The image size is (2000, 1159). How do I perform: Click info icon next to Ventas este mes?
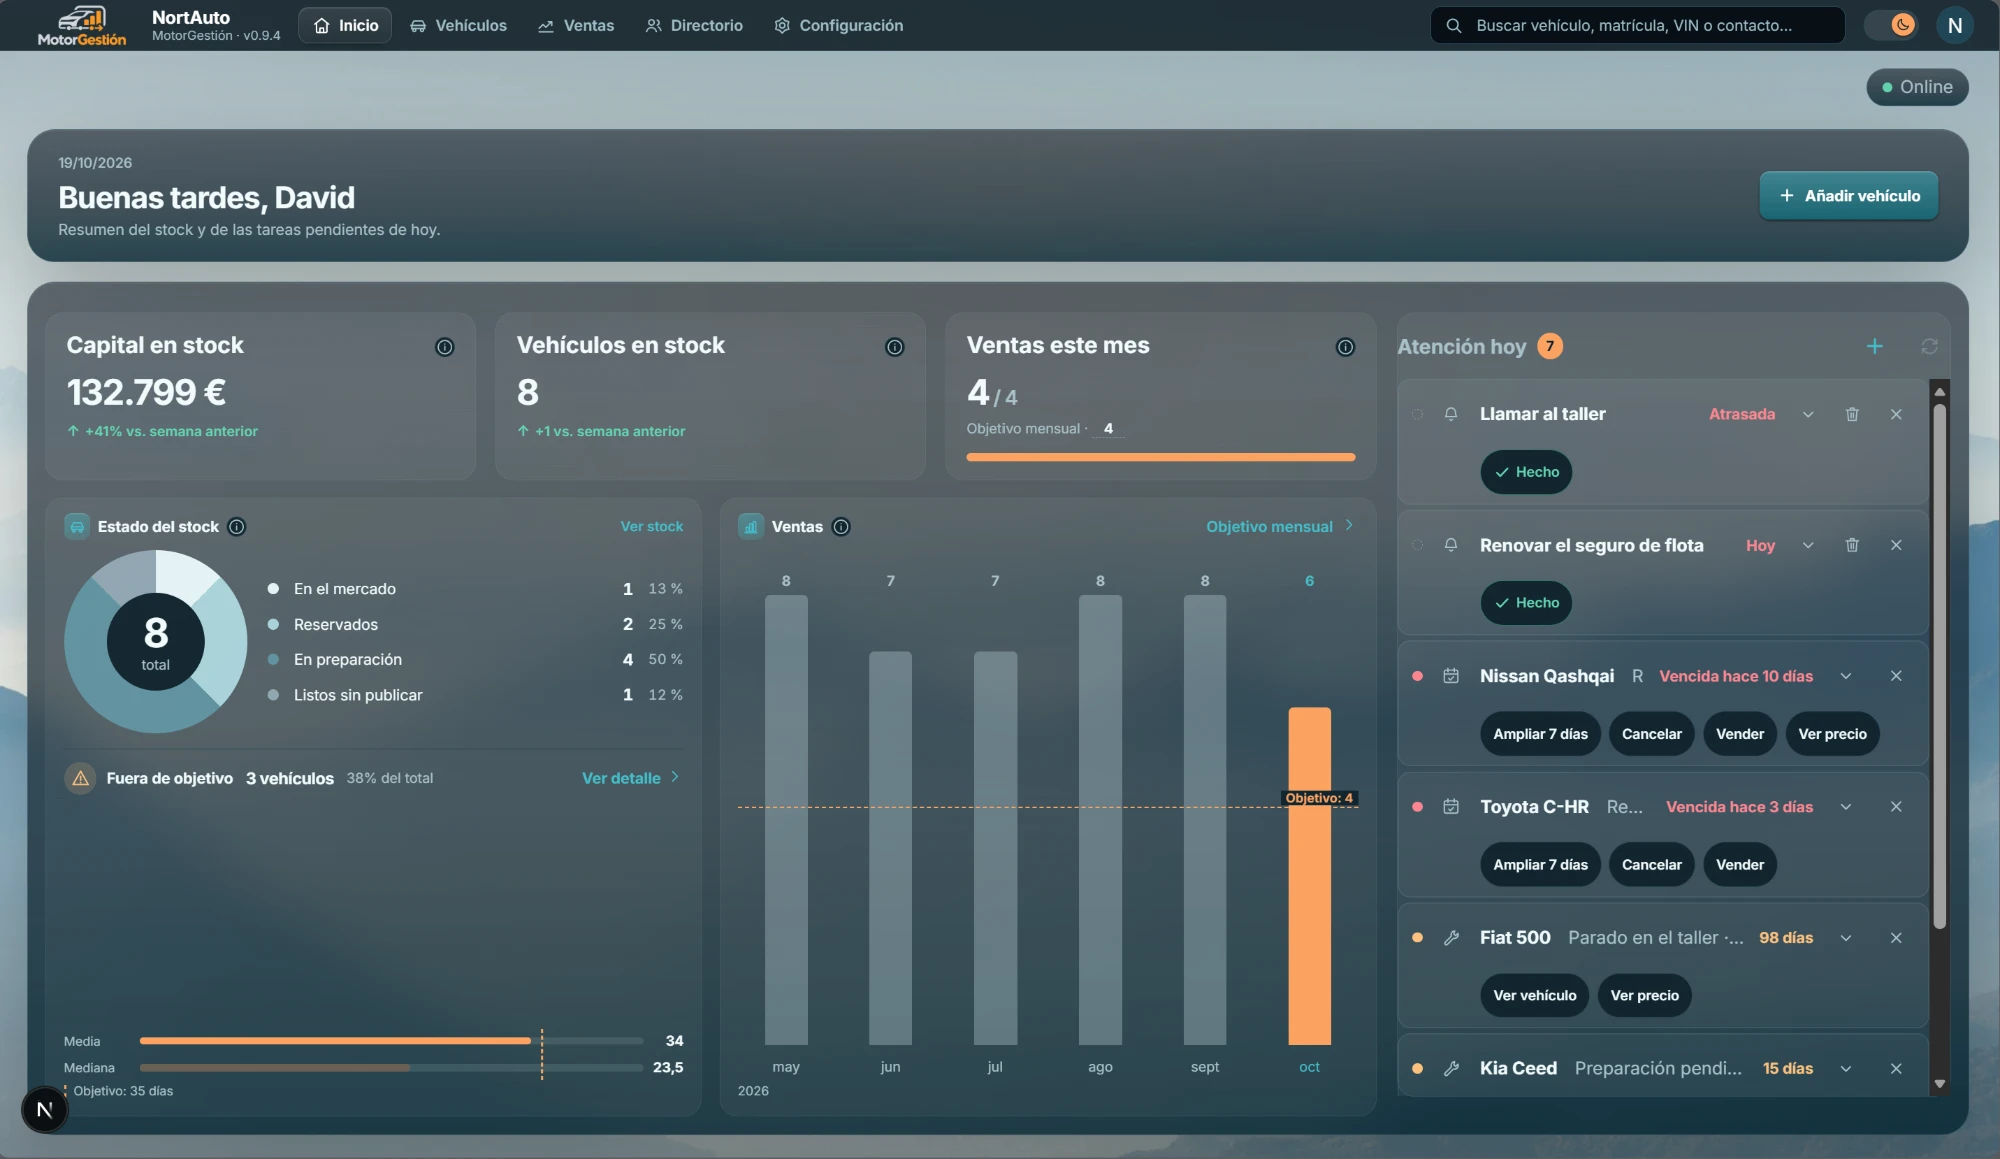click(1345, 347)
